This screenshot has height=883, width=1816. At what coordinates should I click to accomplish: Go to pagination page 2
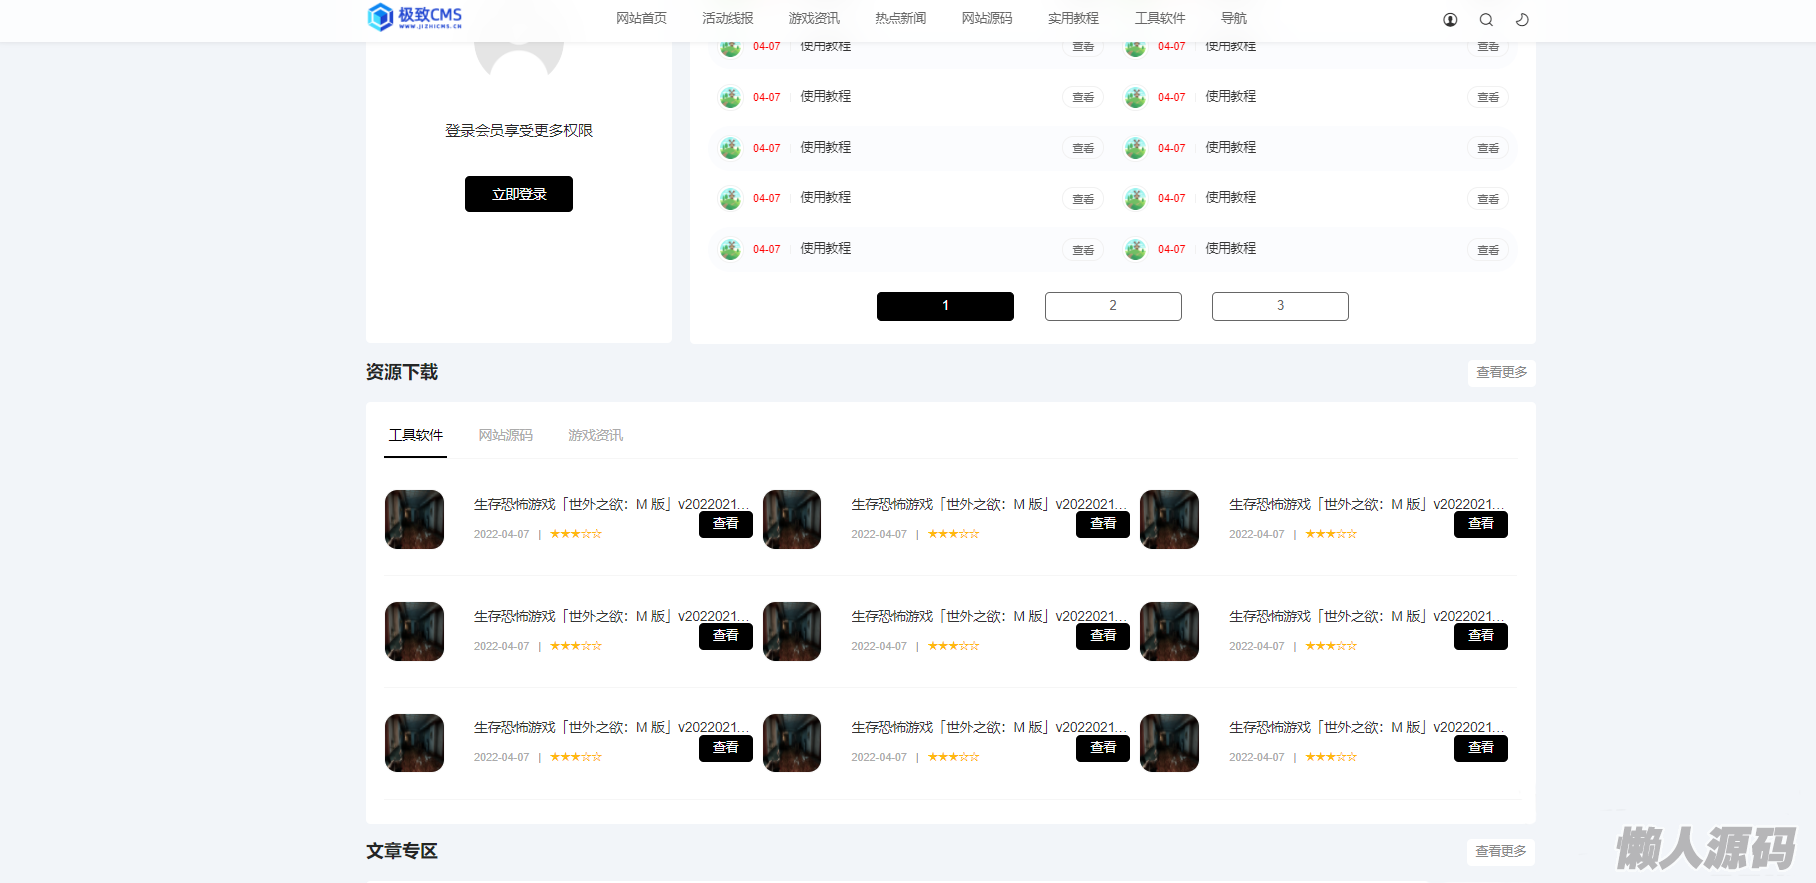point(1113,306)
